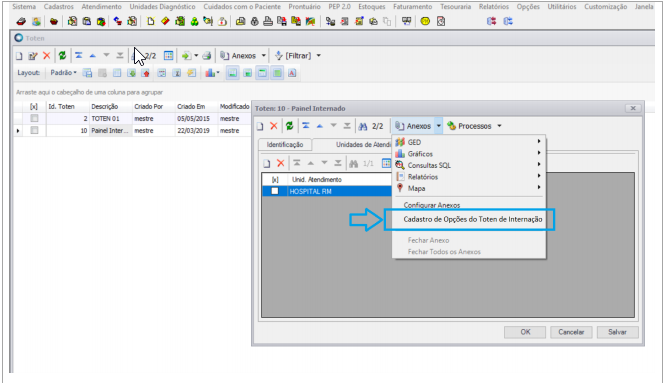The image size is (664, 383).
Task: Open the Processos dropdown in dialog
Action: pyautogui.click(x=499, y=126)
